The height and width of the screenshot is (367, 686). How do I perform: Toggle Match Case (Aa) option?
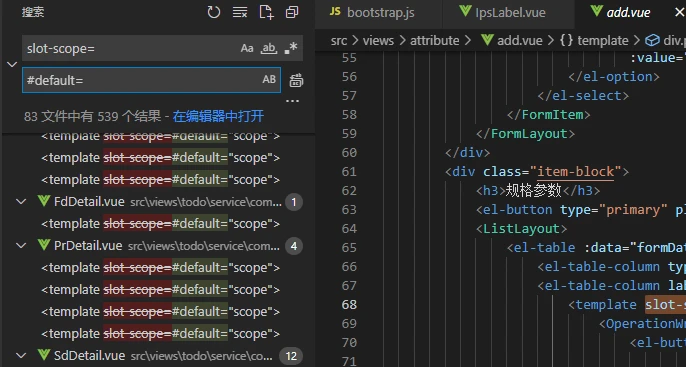pyautogui.click(x=247, y=48)
